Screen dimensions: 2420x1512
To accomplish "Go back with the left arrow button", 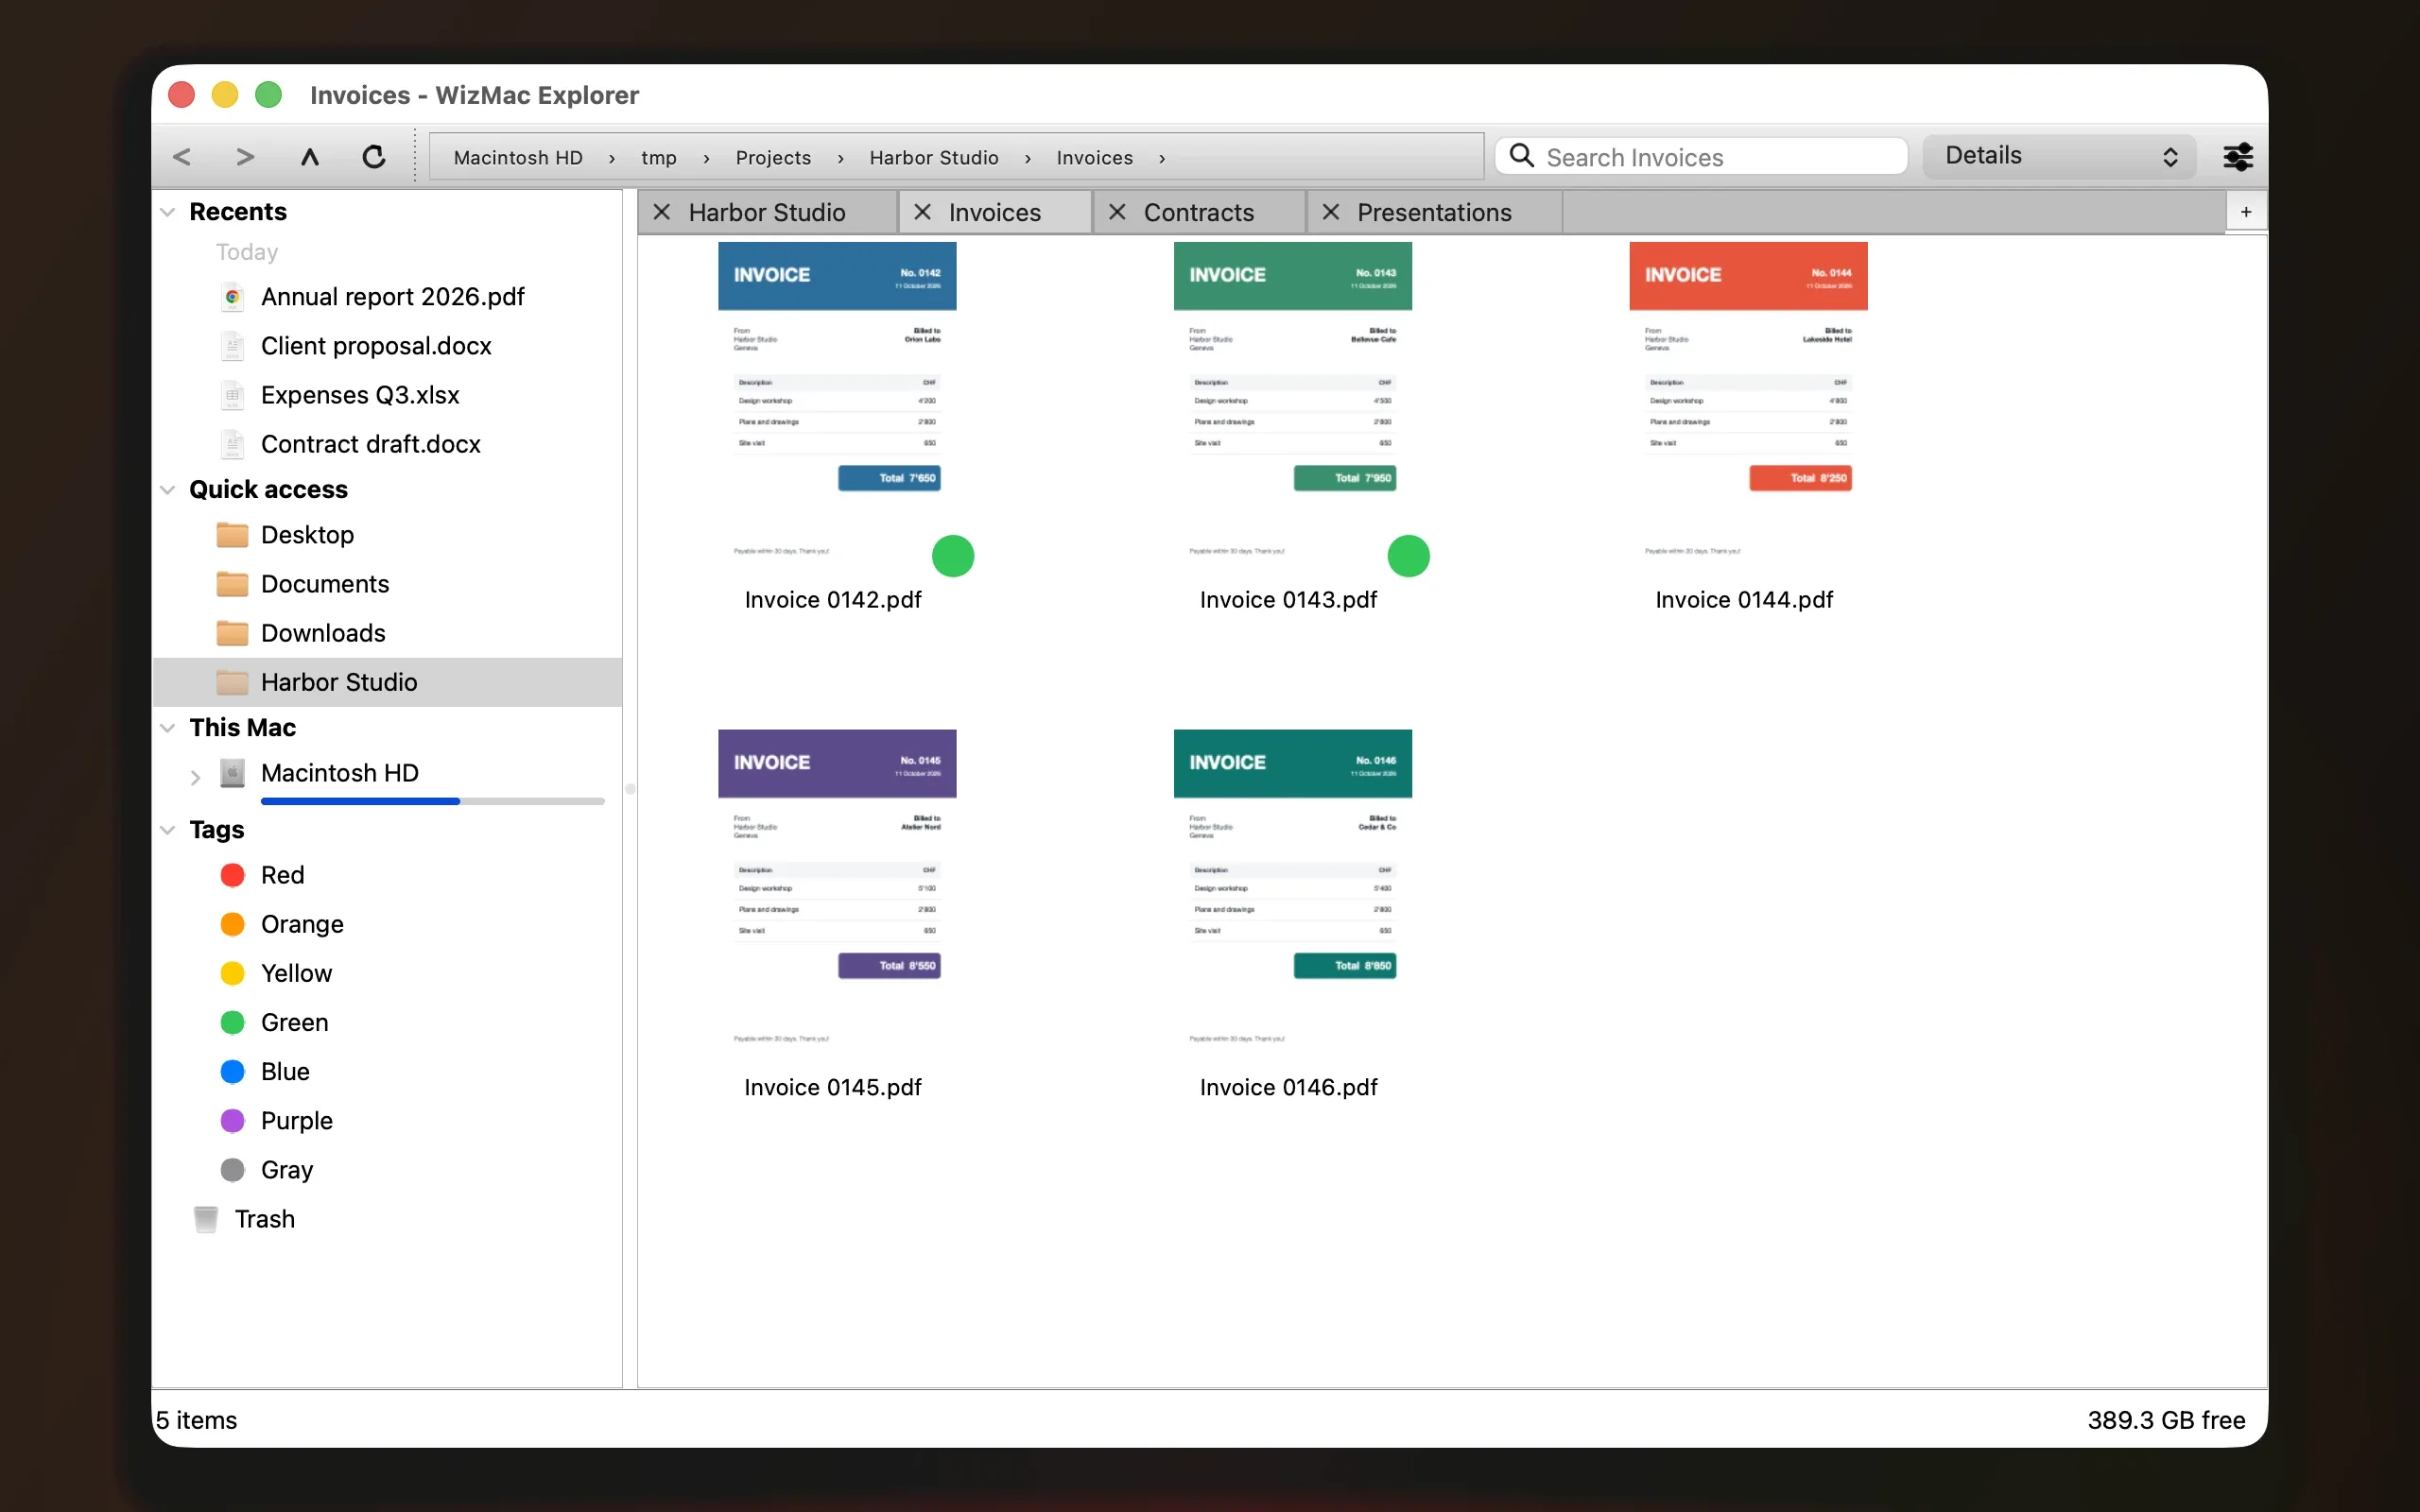I will [x=182, y=157].
